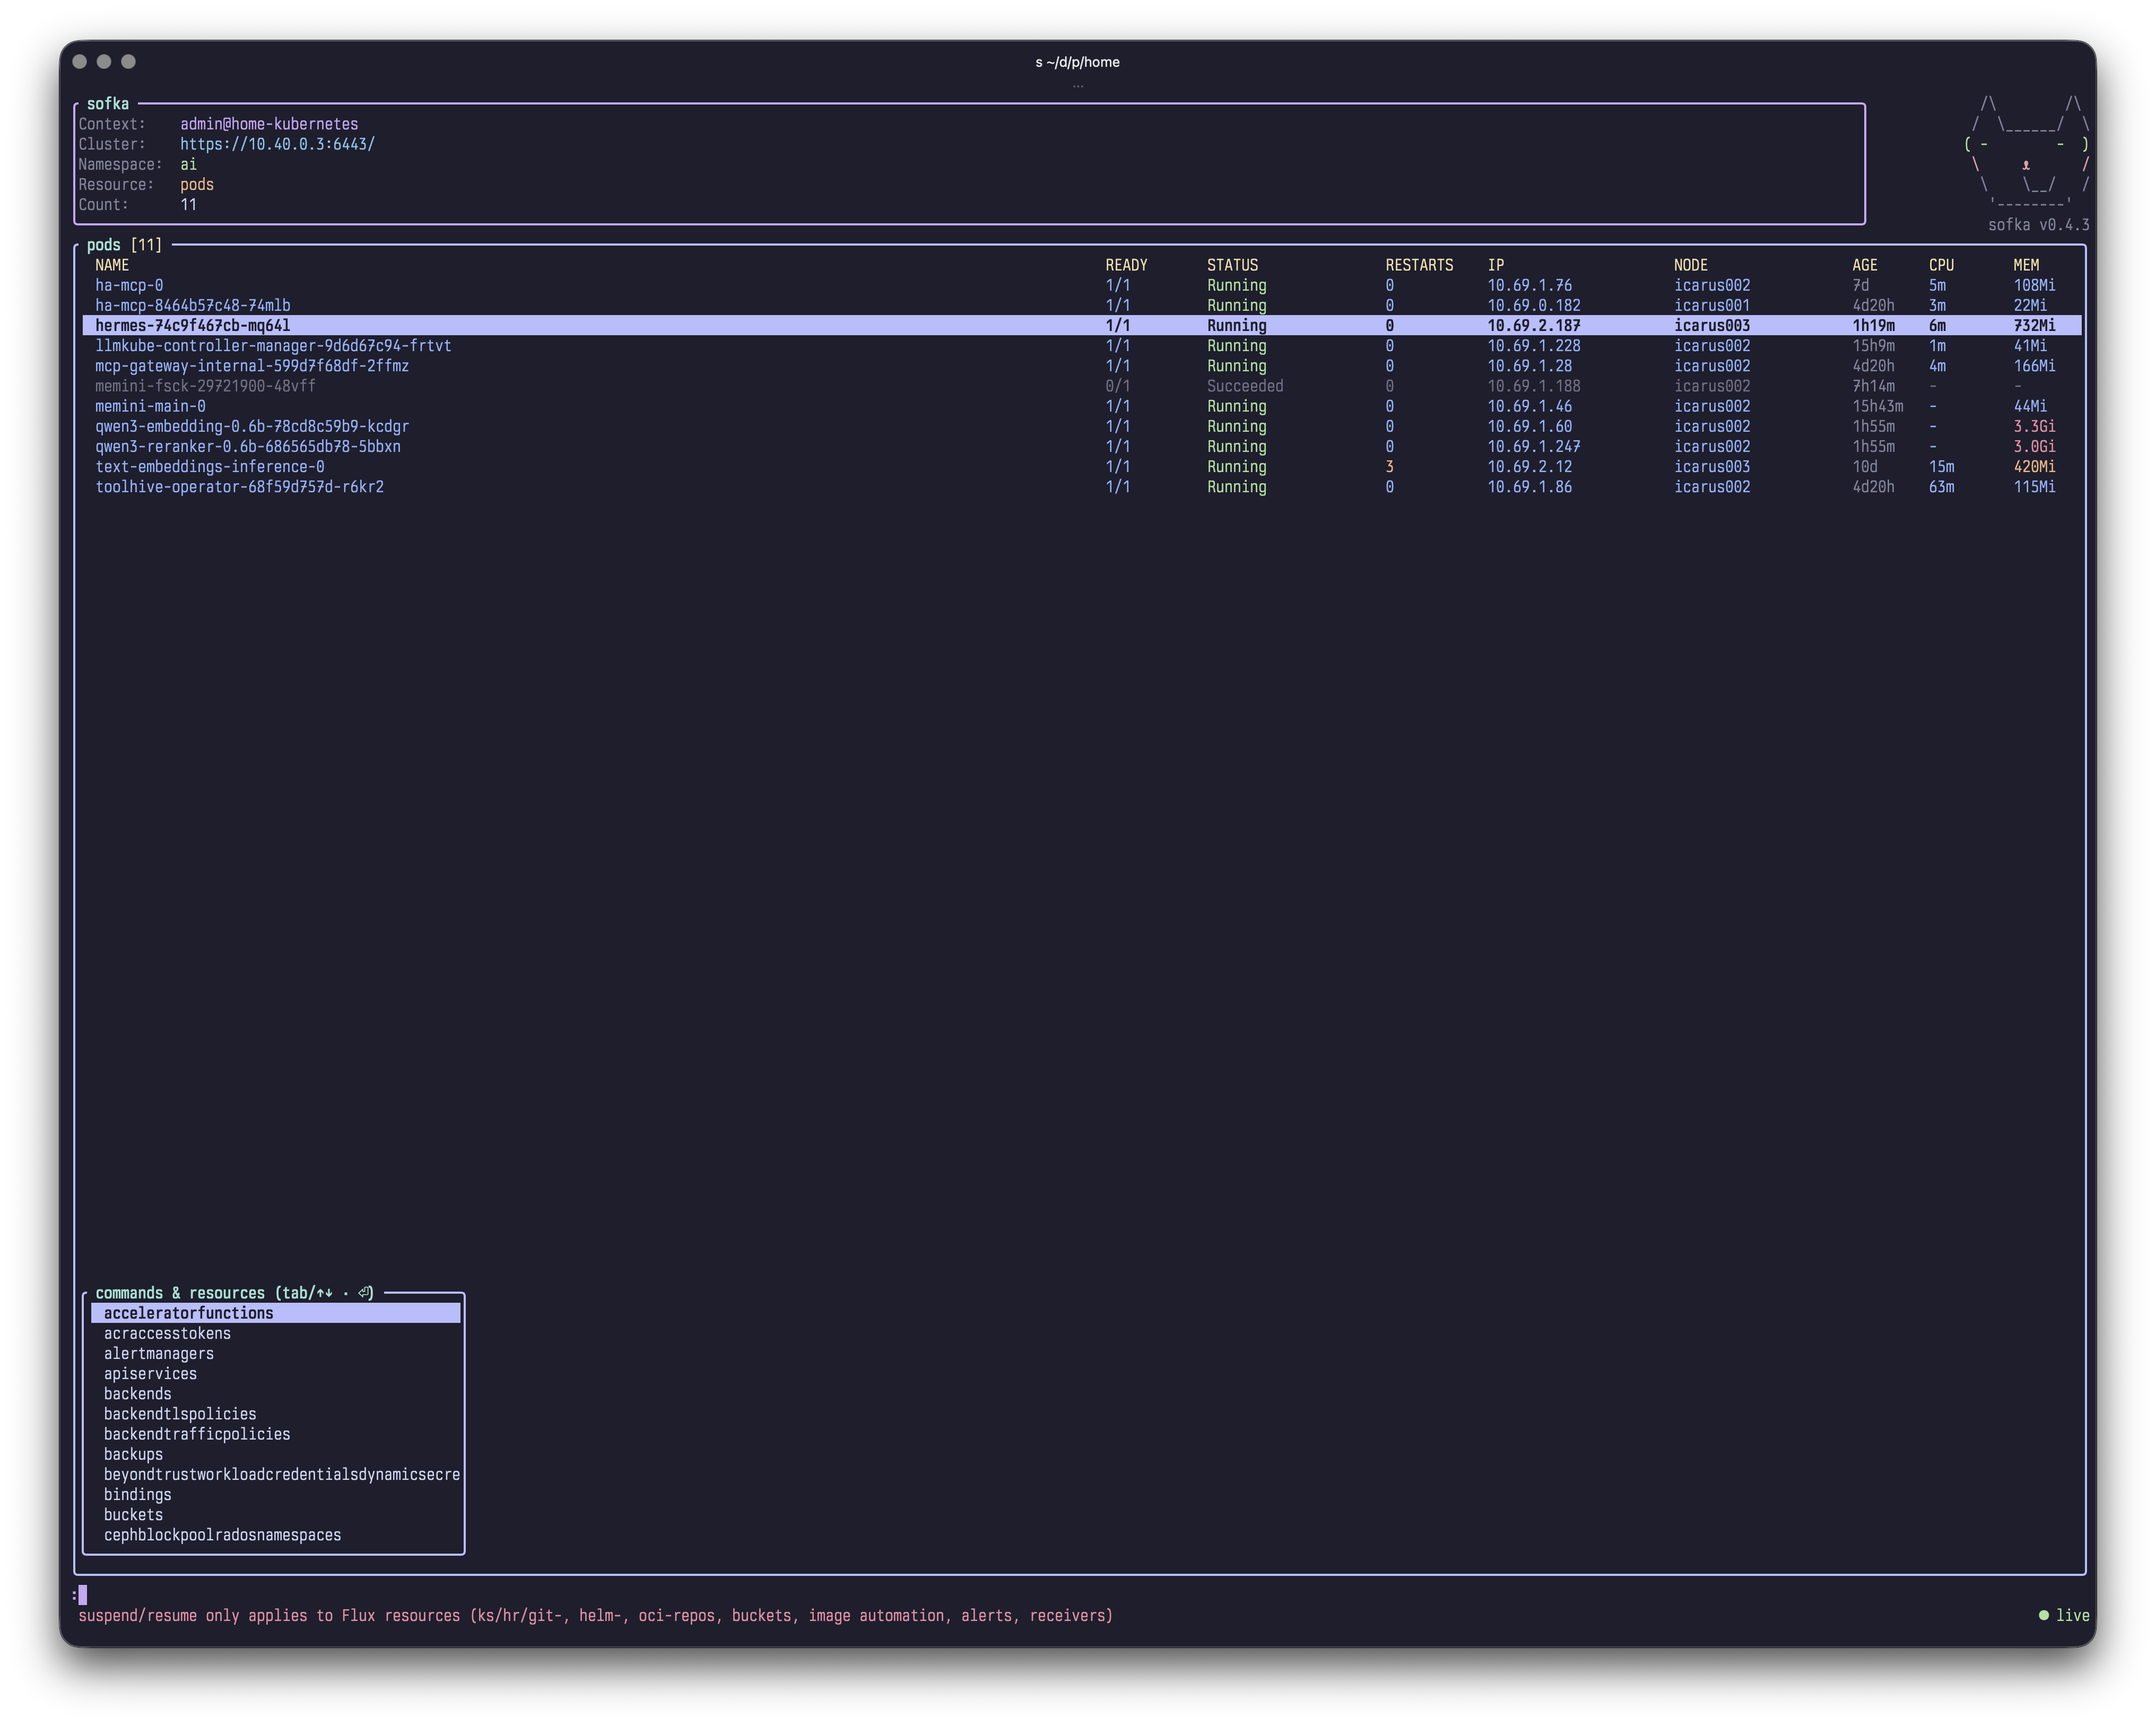2156x1726 pixels.
Task: Click the AGE column header
Action: point(1864,265)
